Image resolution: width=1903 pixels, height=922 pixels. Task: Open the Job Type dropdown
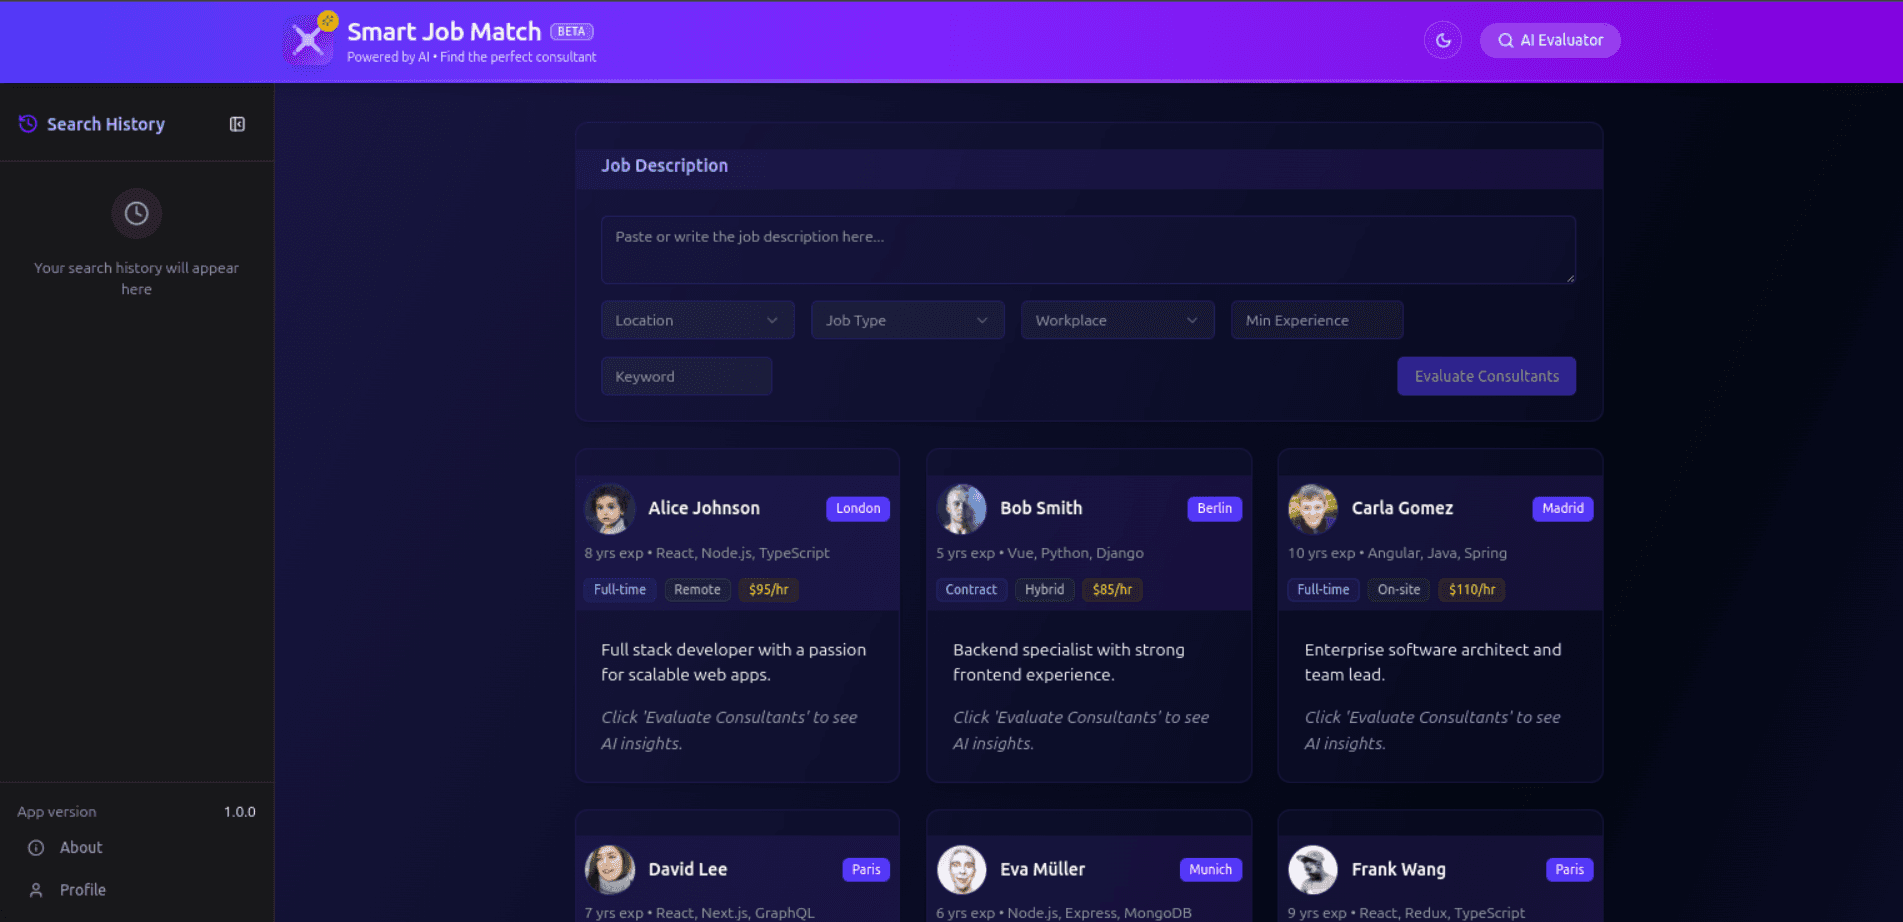pyautogui.click(x=908, y=320)
